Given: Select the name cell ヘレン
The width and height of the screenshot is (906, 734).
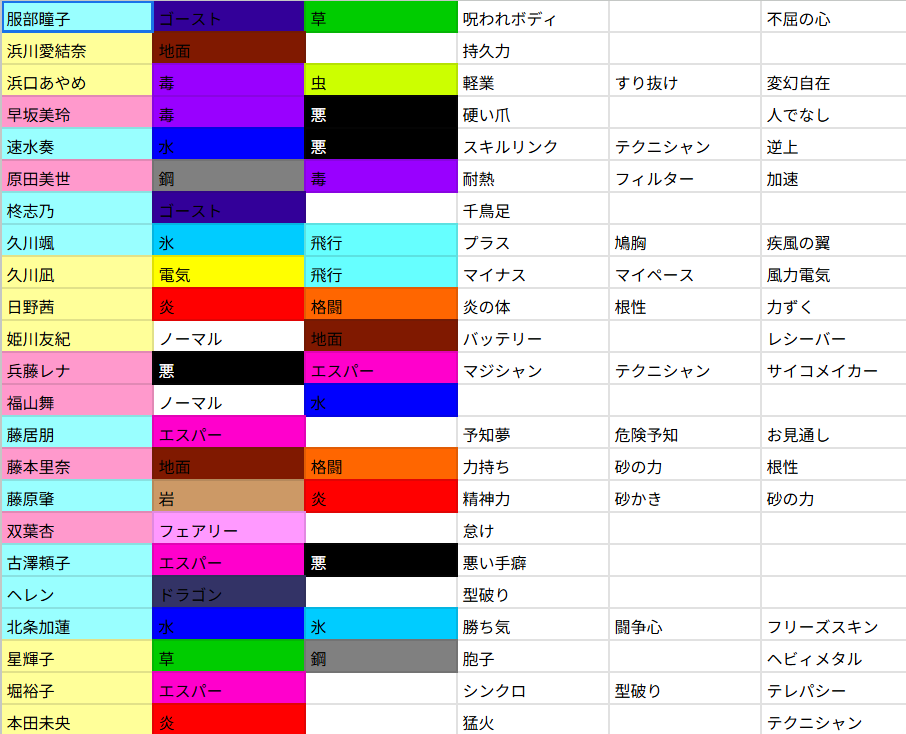Looking at the screenshot, I should [76, 594].
